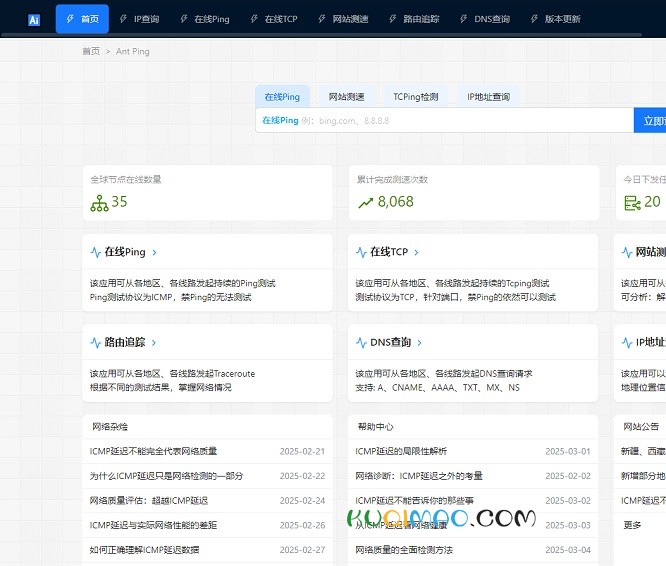Switch to the 网站测速 search tab
This screenshot has height=566, width=666.
coord(346,97)
